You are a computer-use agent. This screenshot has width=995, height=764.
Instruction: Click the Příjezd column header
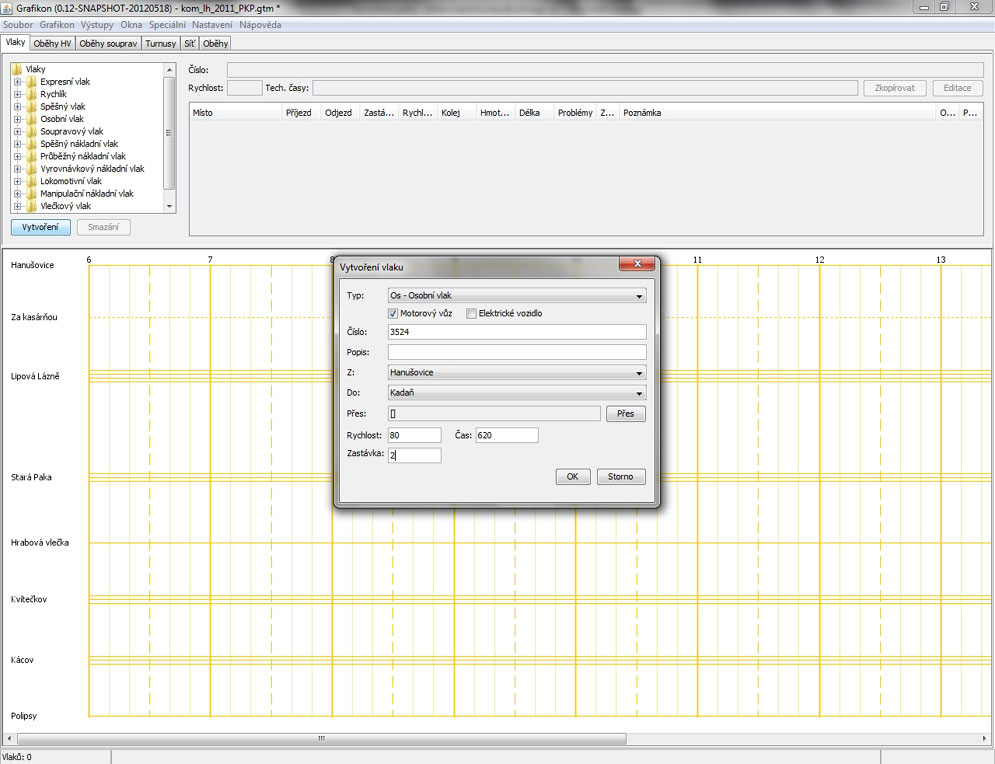point(301,113)
